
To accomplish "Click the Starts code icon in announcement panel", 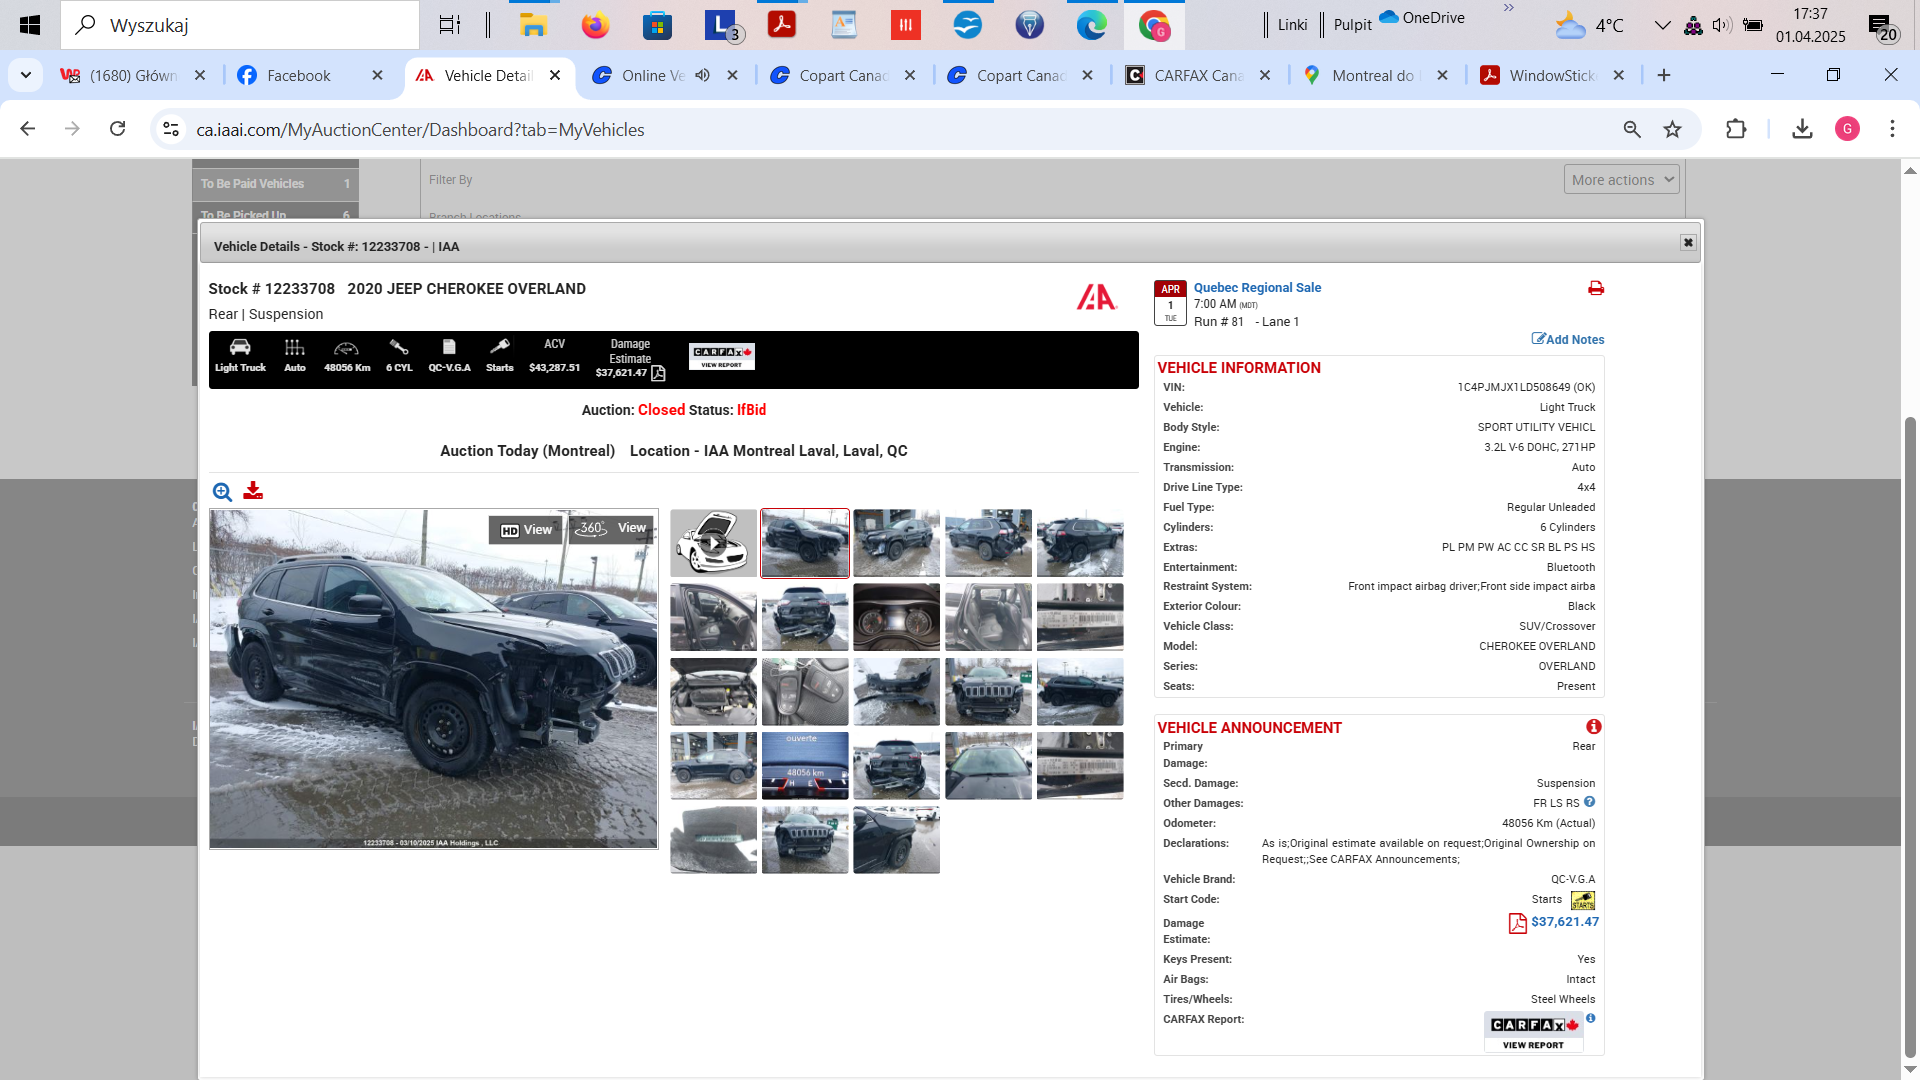I will (x=1582, y=900).
